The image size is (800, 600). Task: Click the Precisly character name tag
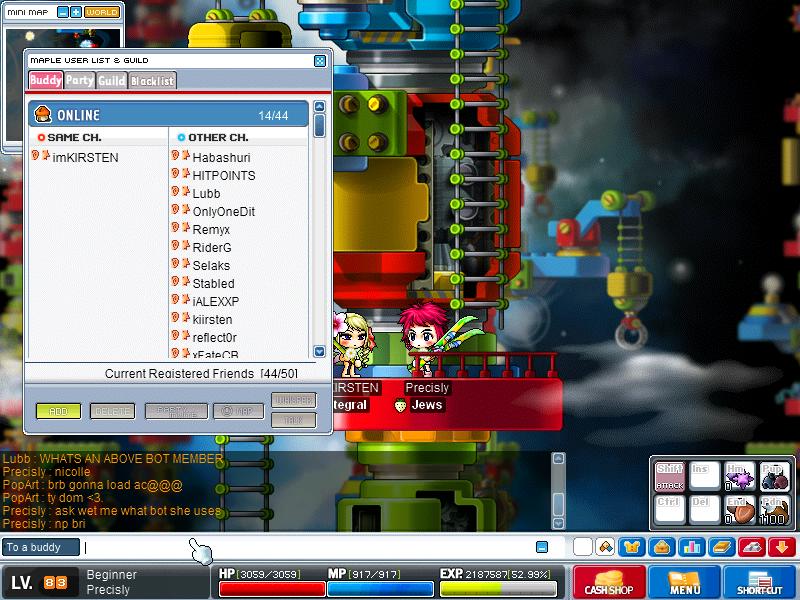click(x=427, y=388)
